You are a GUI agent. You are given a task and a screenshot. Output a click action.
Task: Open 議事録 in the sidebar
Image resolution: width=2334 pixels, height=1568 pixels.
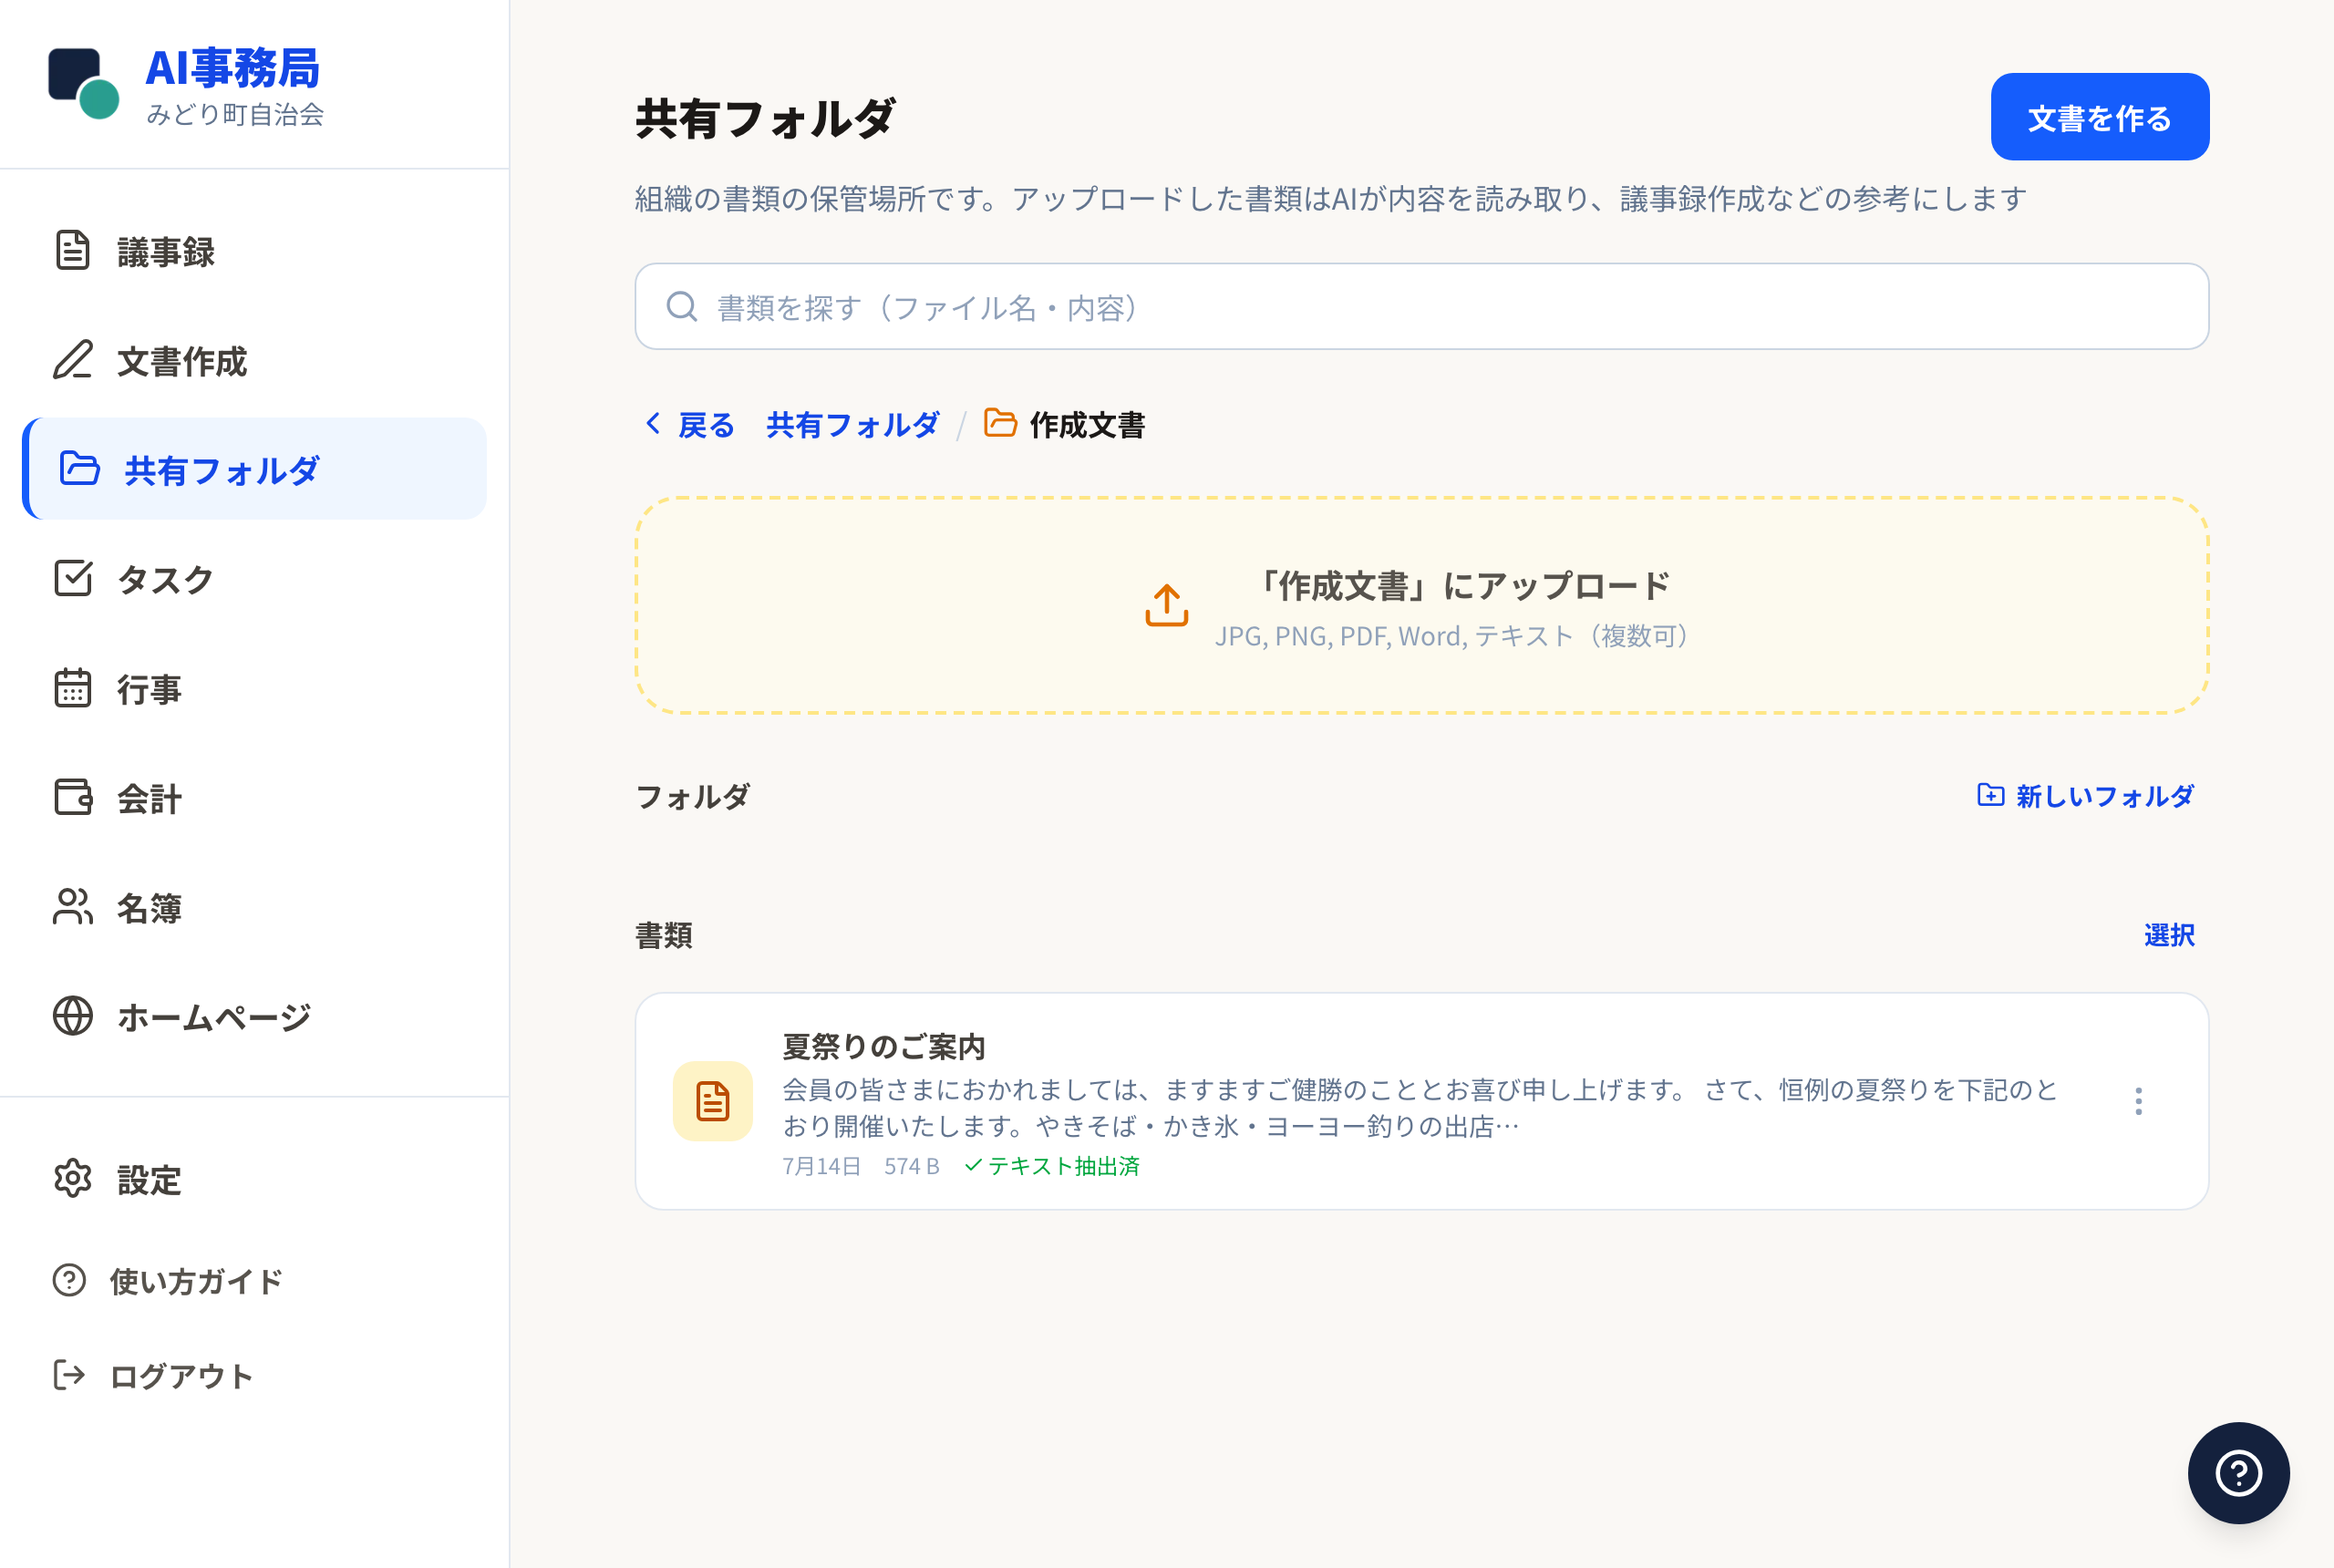pyautogui.click(x=254, y=251)
